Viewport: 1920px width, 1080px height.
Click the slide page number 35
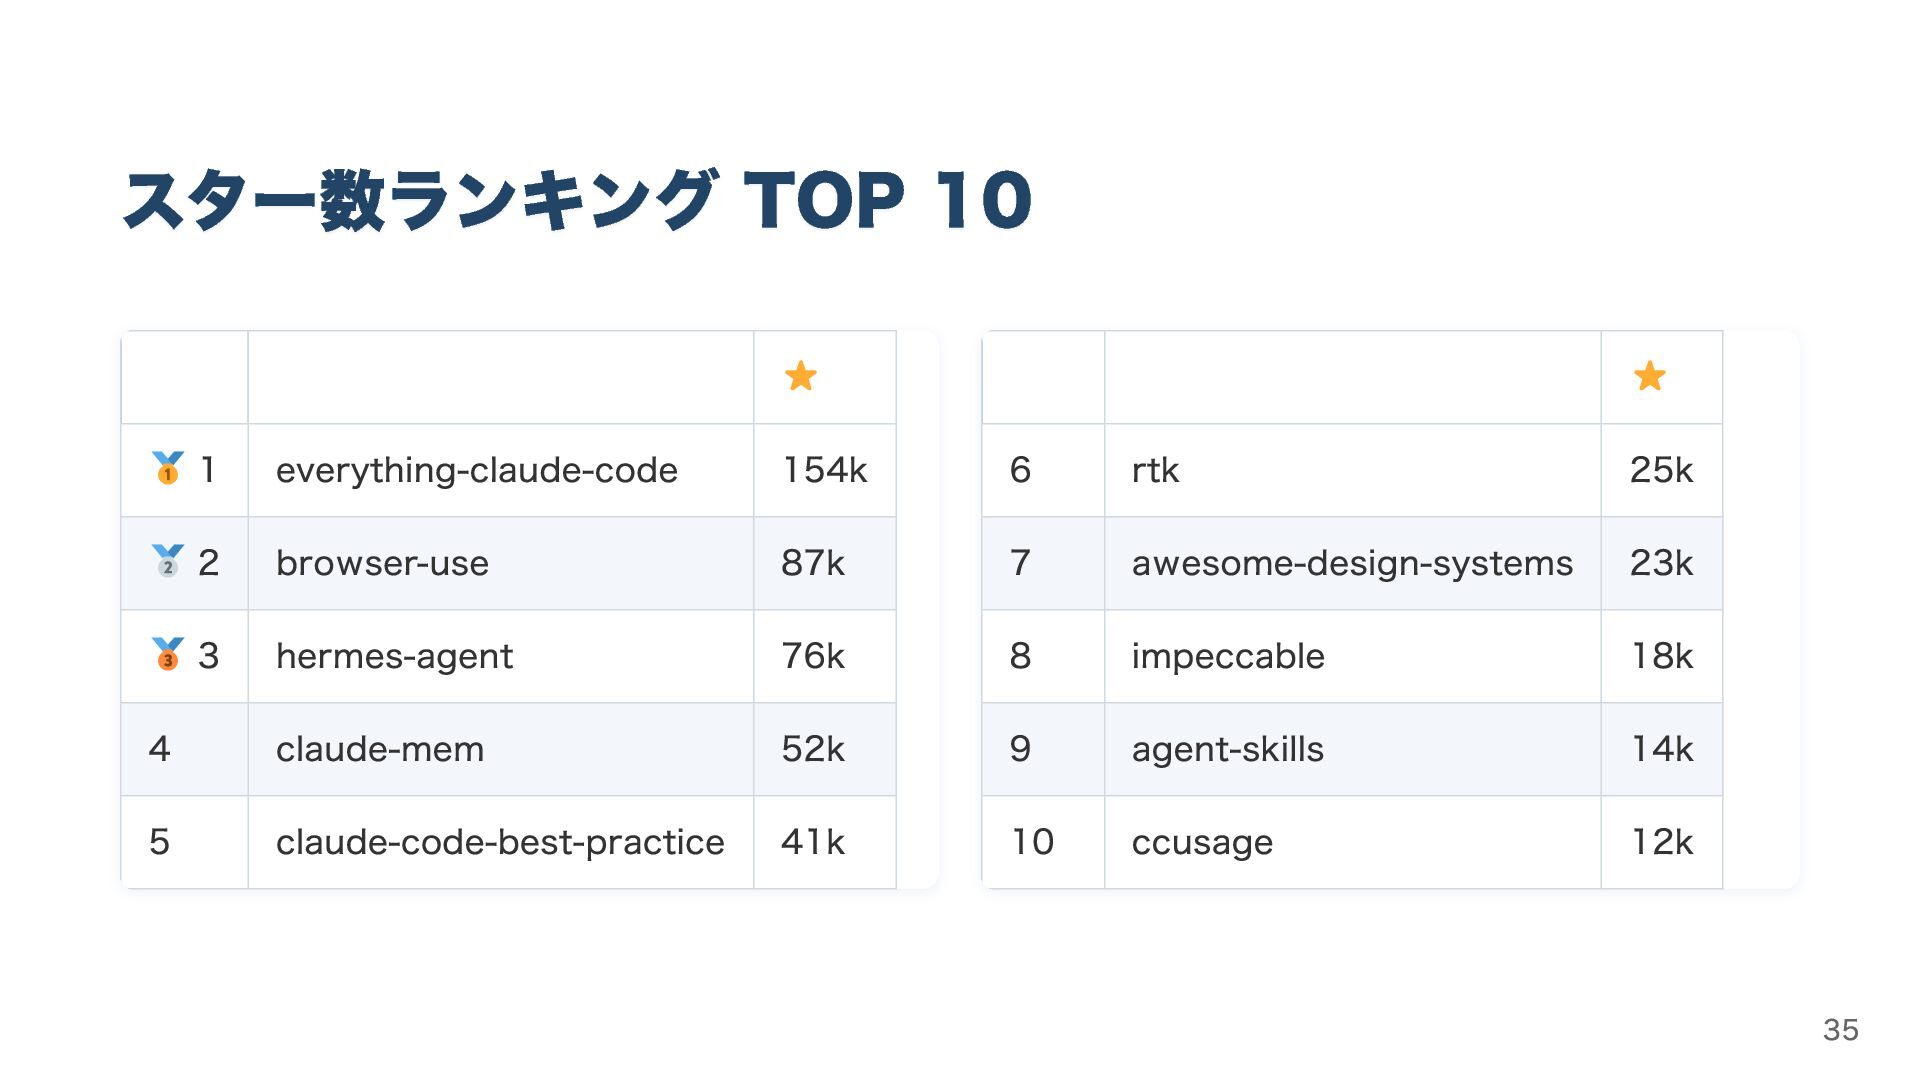1840,1030
